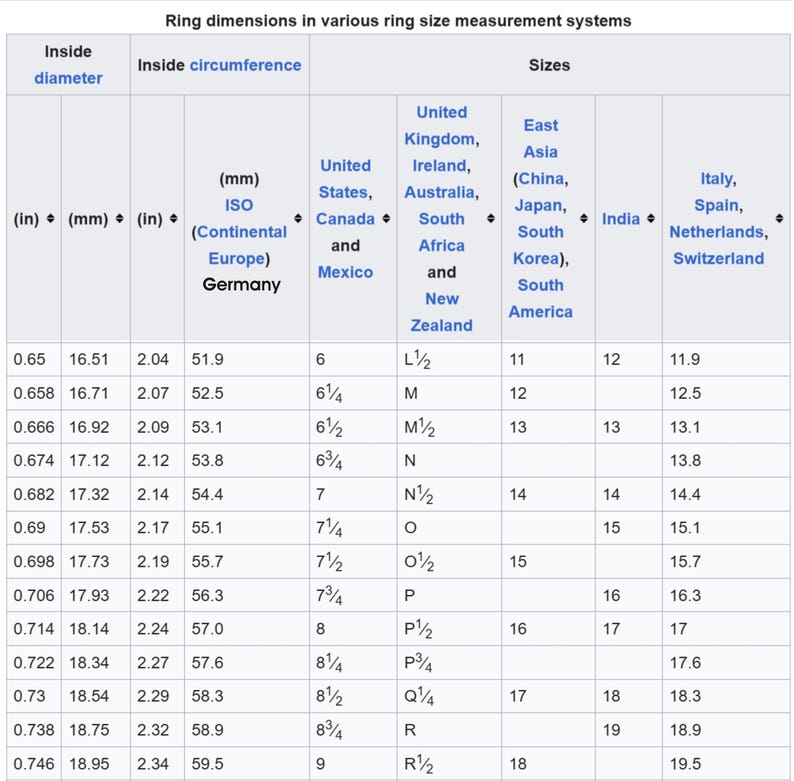Follow the ISO link

pos(239,205)
